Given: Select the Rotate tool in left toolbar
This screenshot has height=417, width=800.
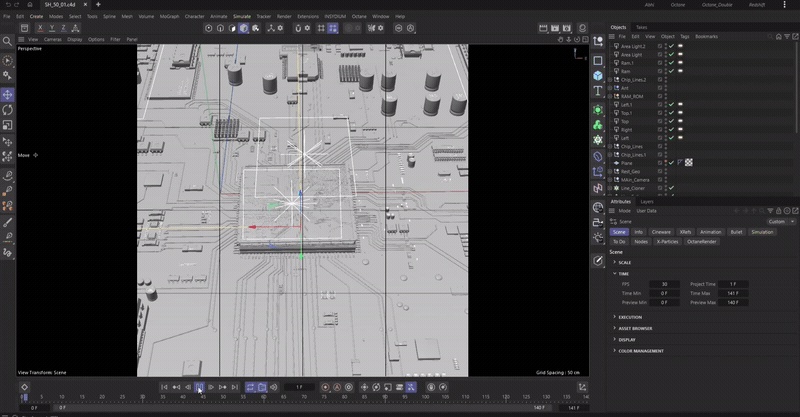Looking at the screenshot, I should point(8,110).
